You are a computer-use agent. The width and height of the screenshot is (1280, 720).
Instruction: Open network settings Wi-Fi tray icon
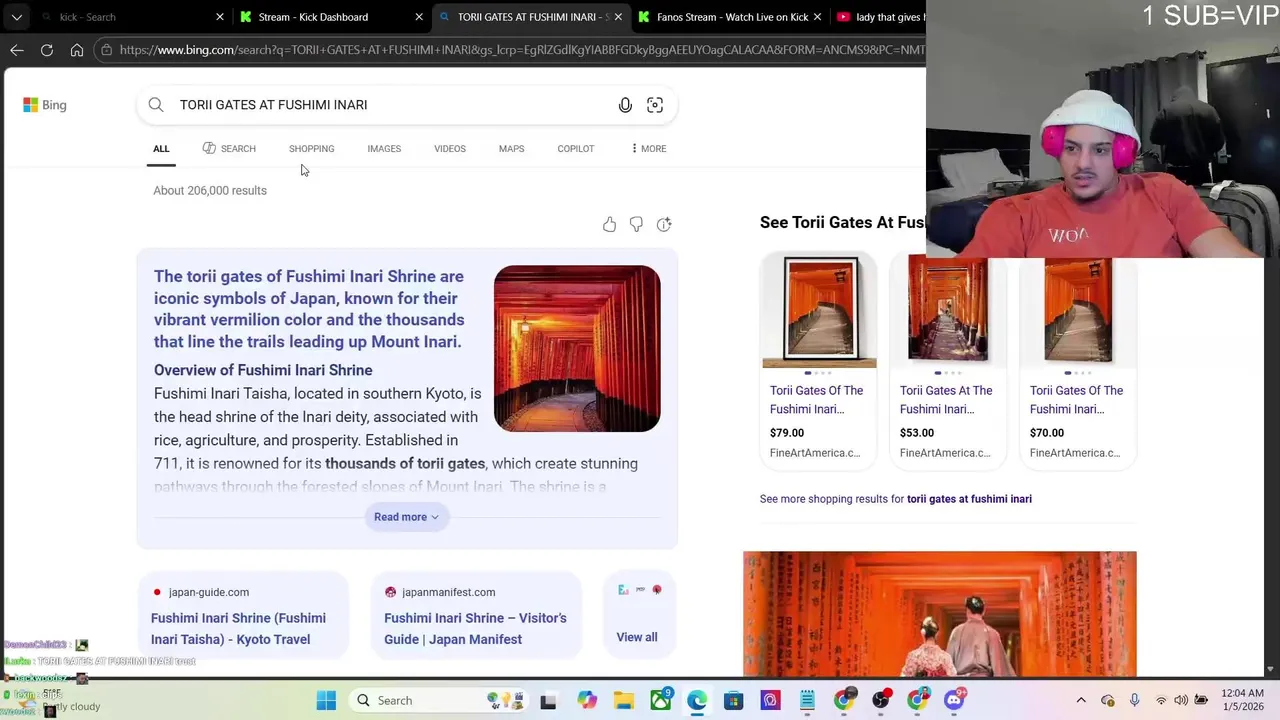1161,701
